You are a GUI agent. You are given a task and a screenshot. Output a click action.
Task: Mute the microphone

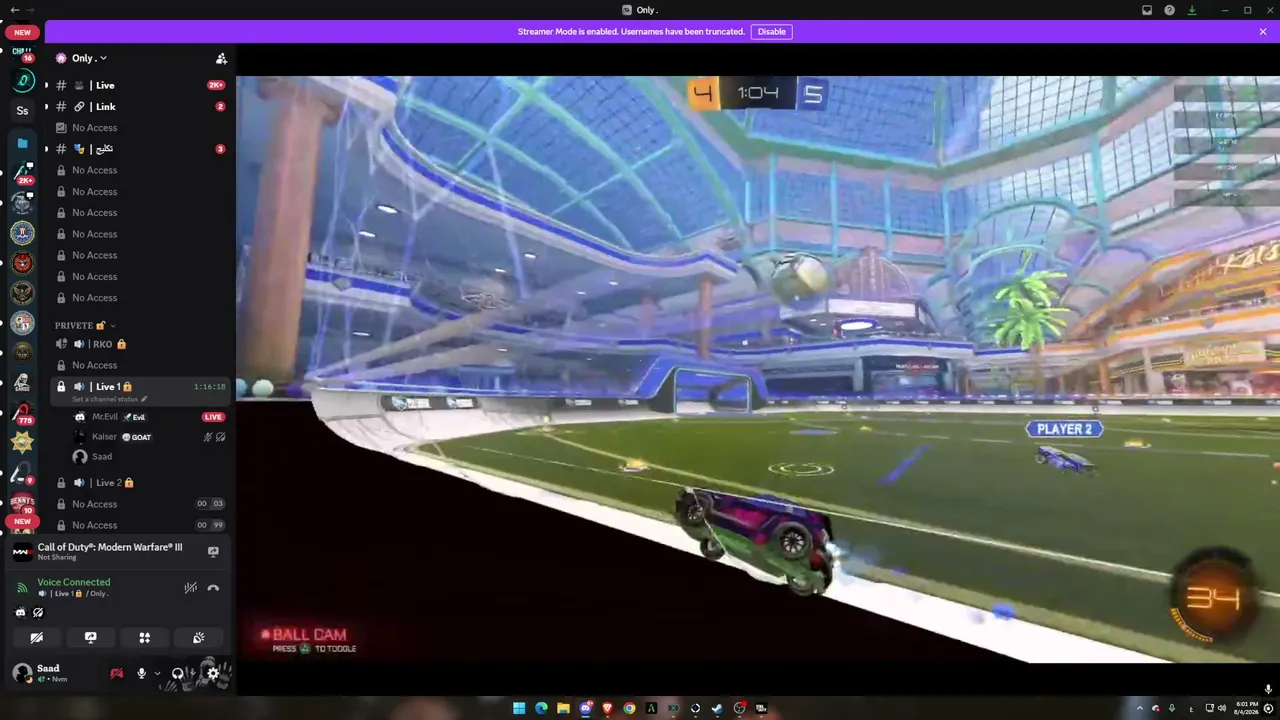click(141, 674)
